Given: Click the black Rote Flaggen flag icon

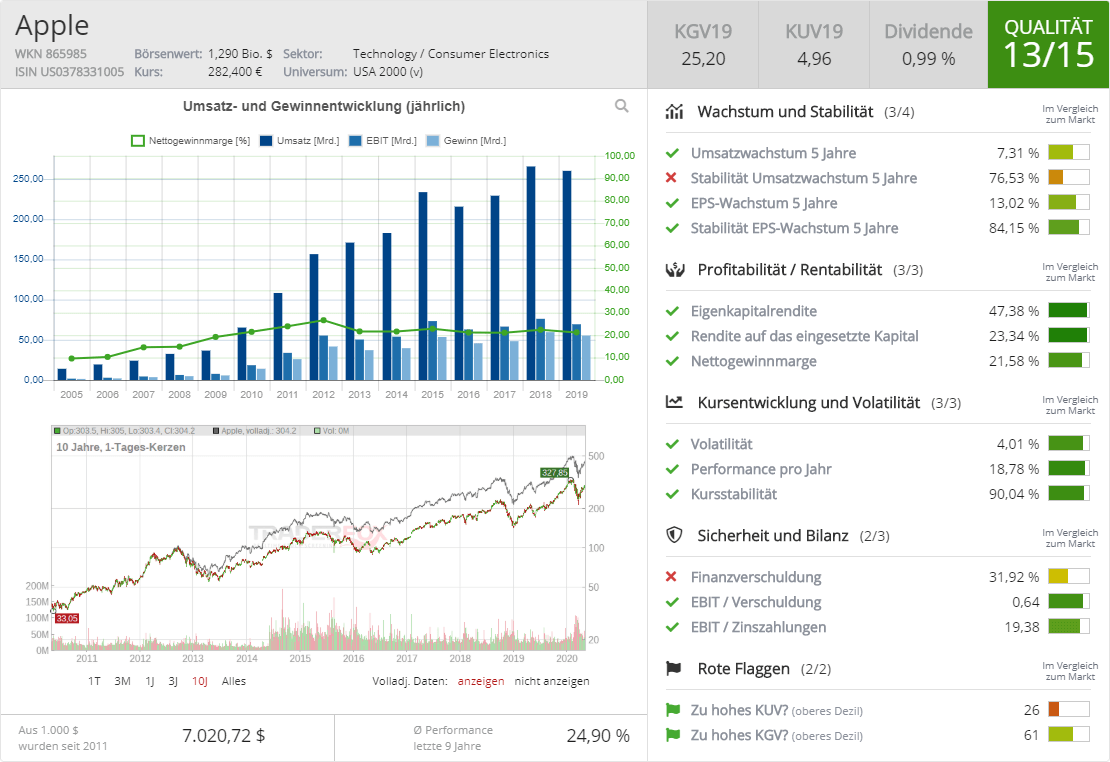Looking at the screenshot, I should coord(674,669).
